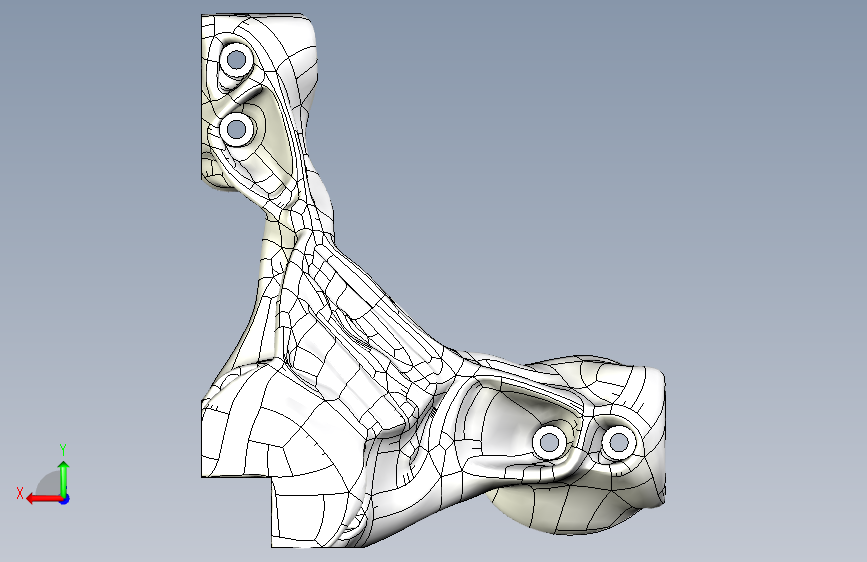This screenshot has width=867, height=562.
Task: Click the green Y axis arrow of the triad
Action: (64, 478)
